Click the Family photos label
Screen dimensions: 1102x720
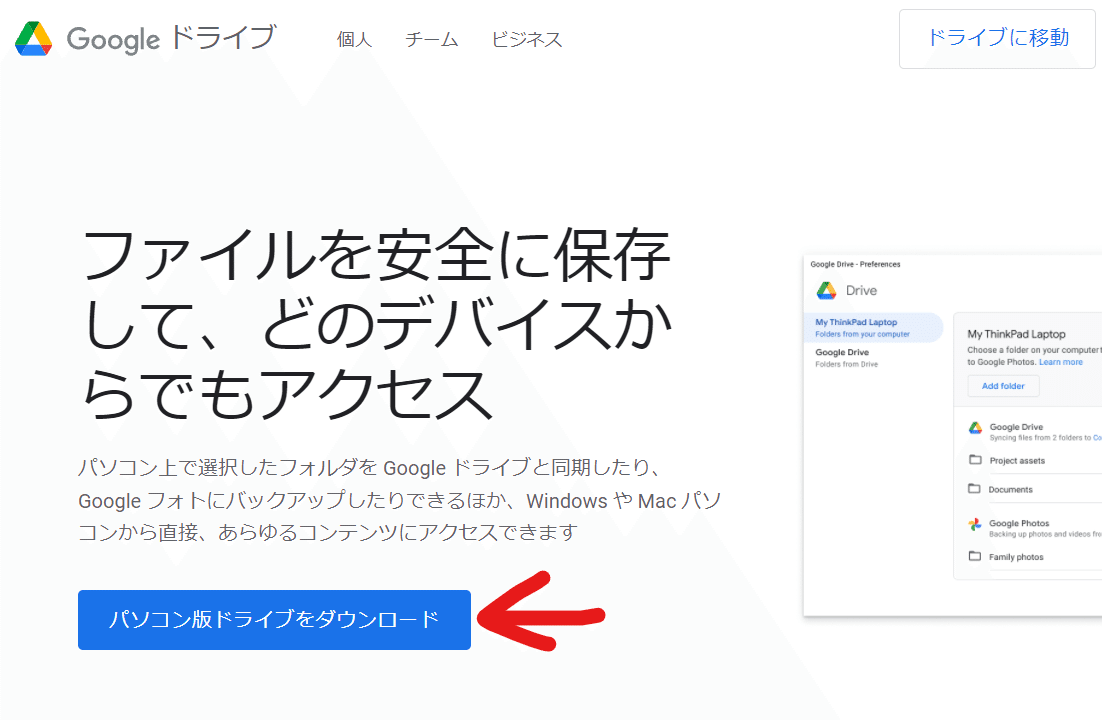click(x=1016, y=557)
